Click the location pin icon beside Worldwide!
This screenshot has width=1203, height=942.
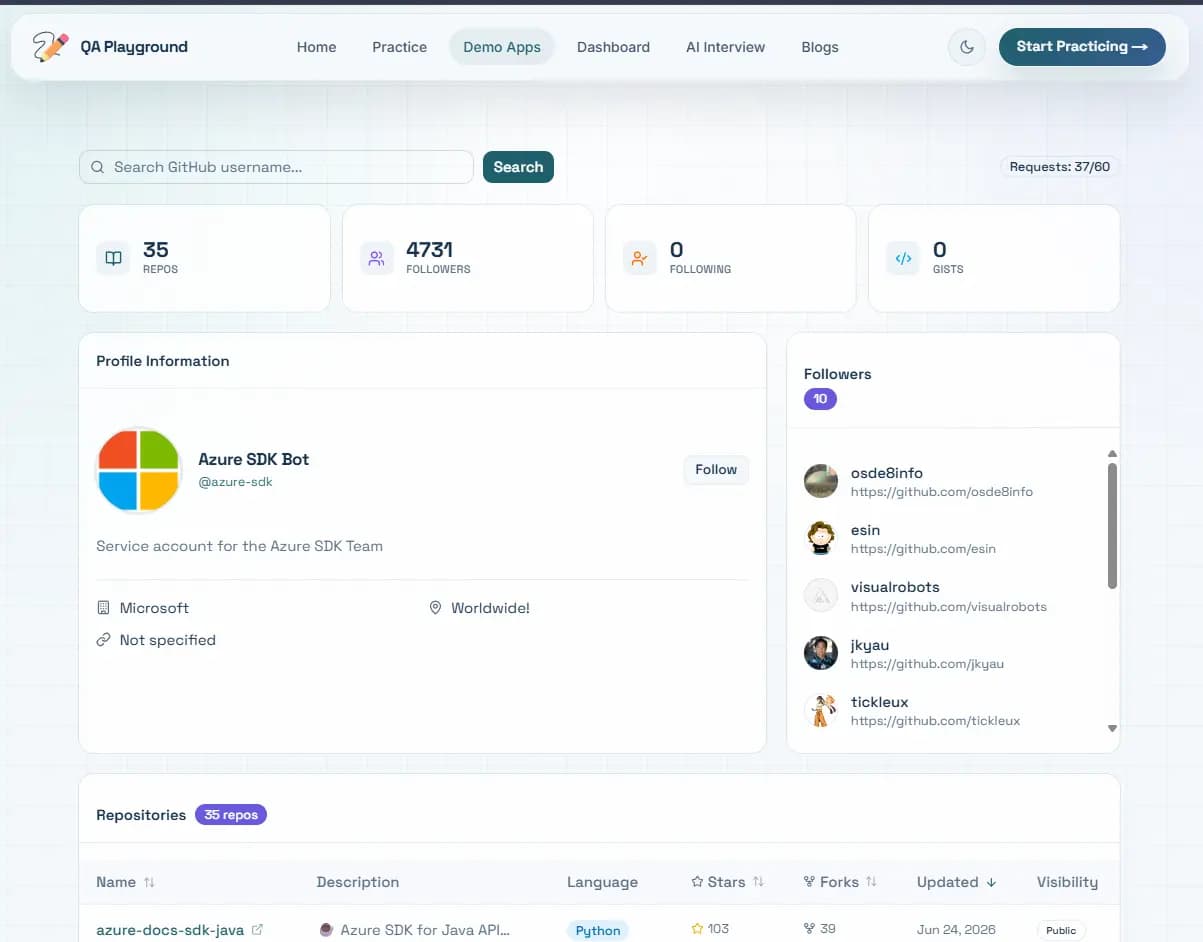pyautogui.click(x=435, y=608)
